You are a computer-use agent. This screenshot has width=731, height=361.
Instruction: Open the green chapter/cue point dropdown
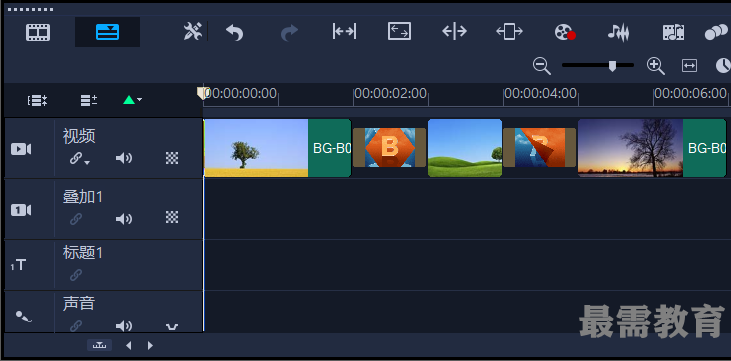[132, 100]
